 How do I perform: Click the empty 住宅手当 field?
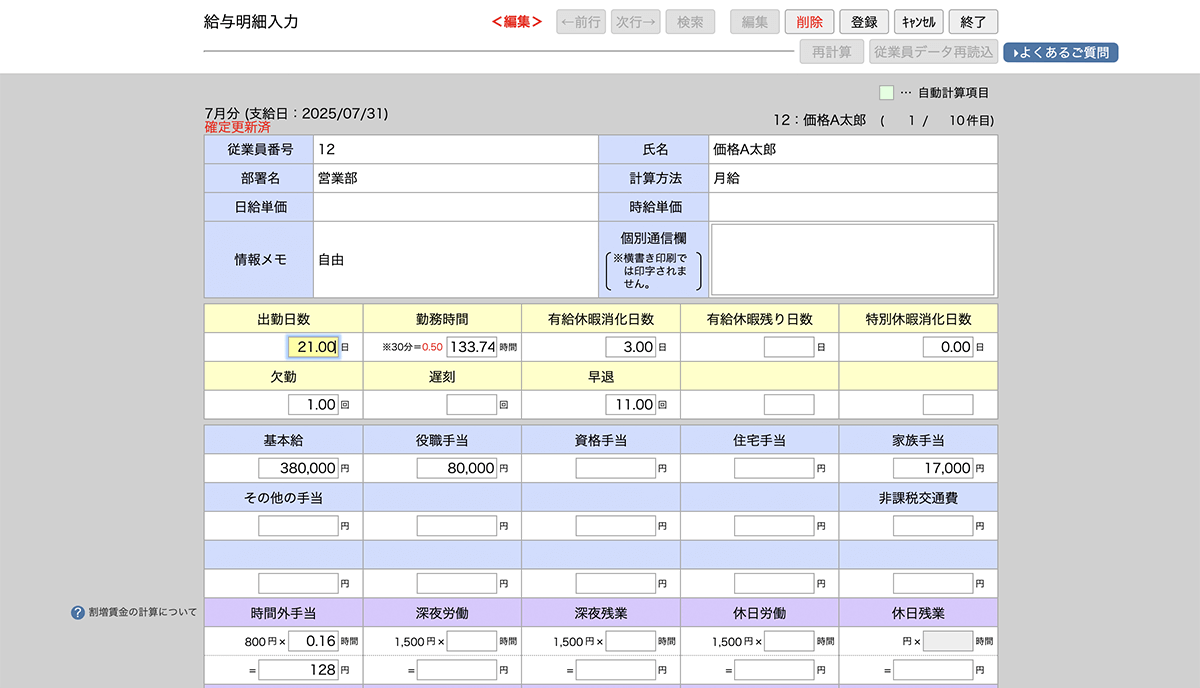pos(774,468)
